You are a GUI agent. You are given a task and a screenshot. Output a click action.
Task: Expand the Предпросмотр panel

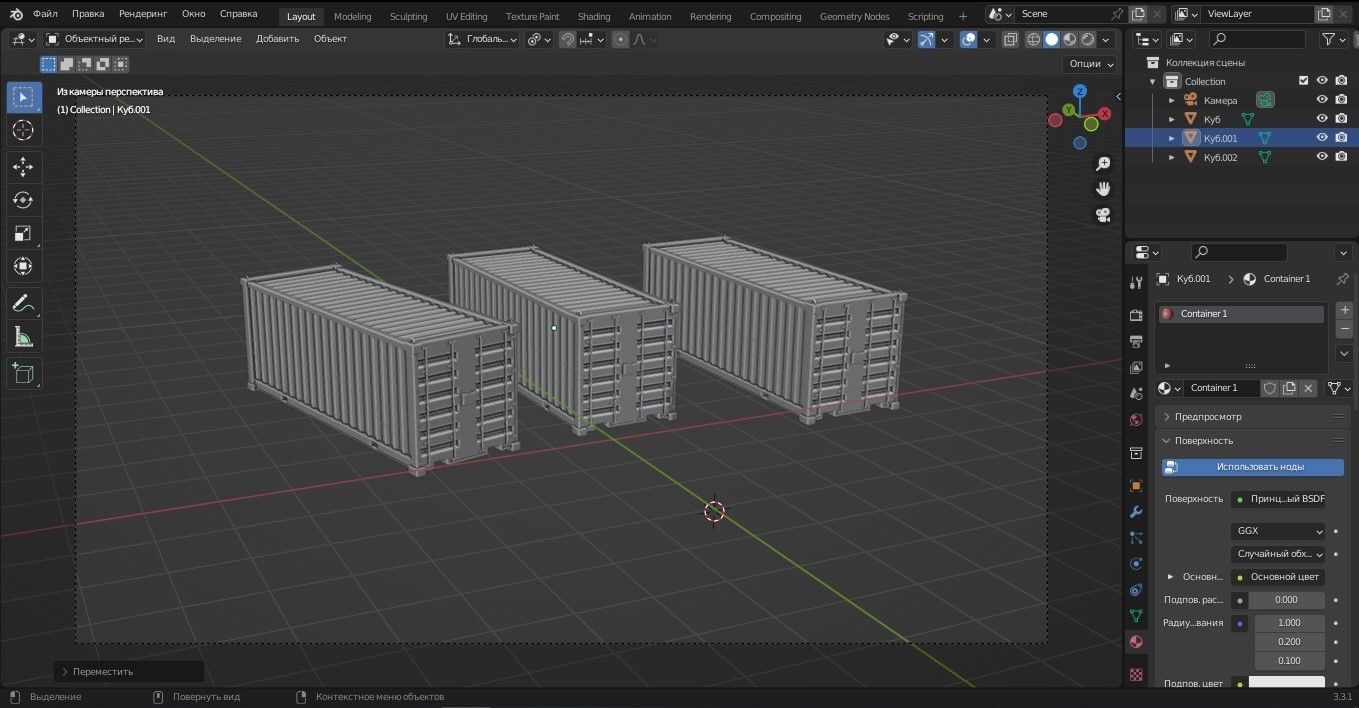click(x=1207, y=416)
